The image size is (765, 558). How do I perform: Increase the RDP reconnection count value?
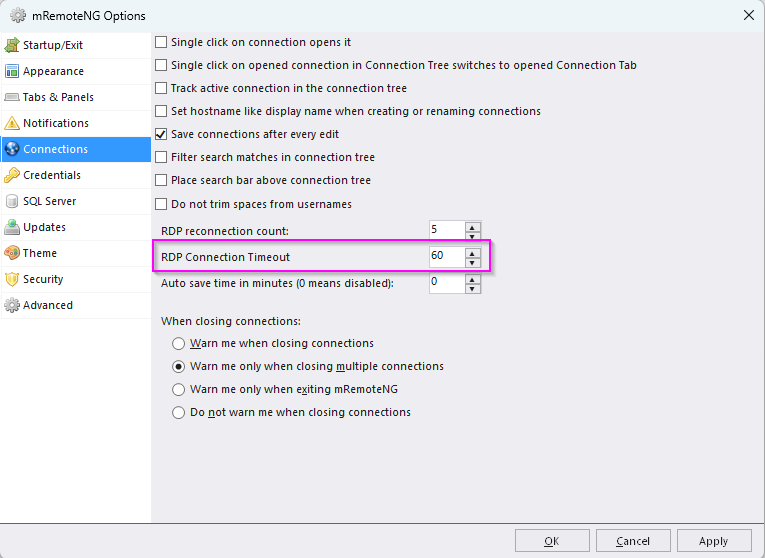(472, 226)
